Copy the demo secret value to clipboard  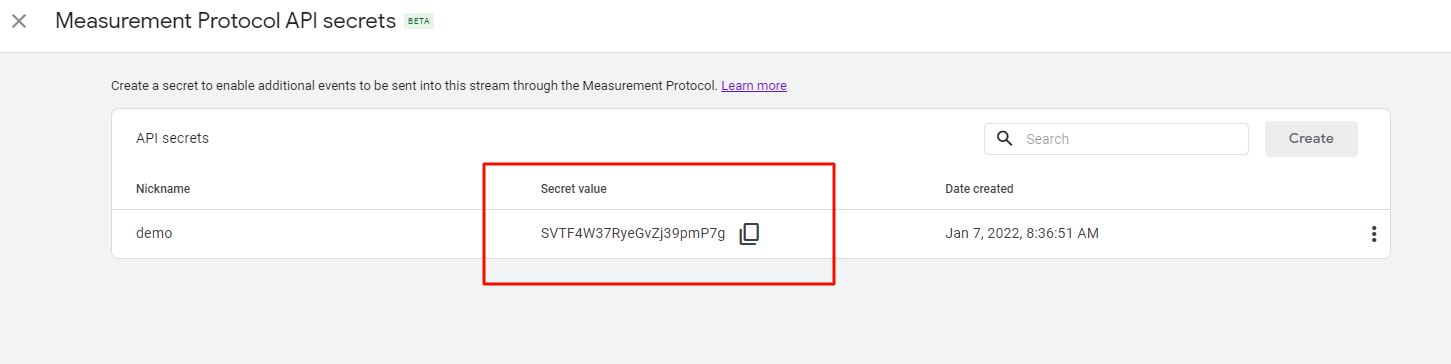[x=749, y=234]
